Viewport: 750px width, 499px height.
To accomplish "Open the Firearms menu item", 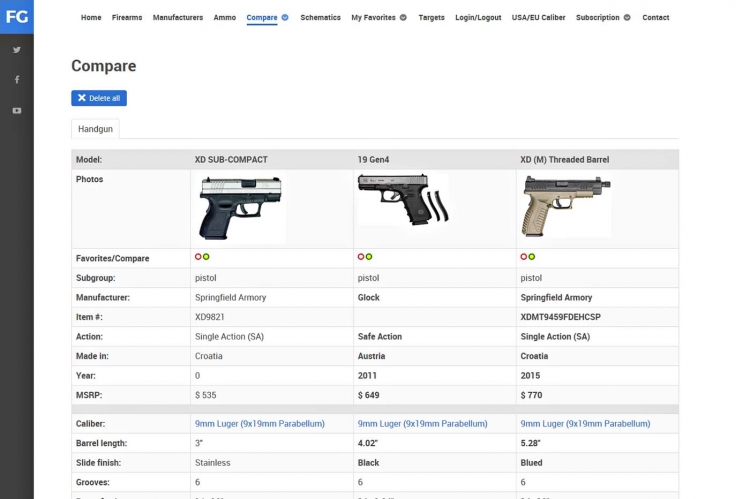I will (127, 18).
